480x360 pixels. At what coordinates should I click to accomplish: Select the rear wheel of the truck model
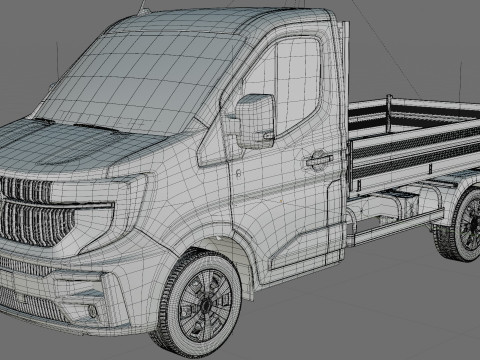pyautogui.click(x=464, y=224)
